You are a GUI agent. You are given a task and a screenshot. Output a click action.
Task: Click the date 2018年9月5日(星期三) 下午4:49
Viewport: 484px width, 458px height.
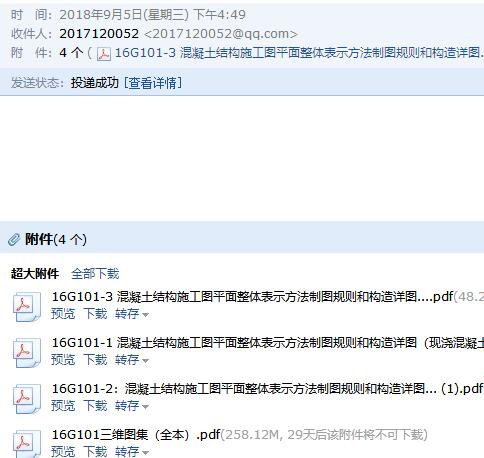(152, 15)
